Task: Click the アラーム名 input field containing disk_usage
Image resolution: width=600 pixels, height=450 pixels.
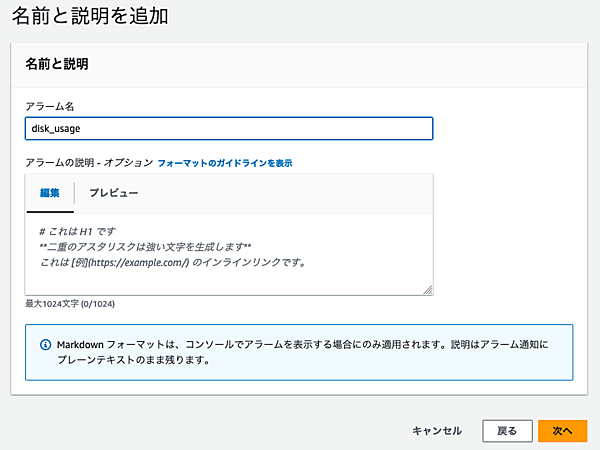Action: (x=228, y=128)
